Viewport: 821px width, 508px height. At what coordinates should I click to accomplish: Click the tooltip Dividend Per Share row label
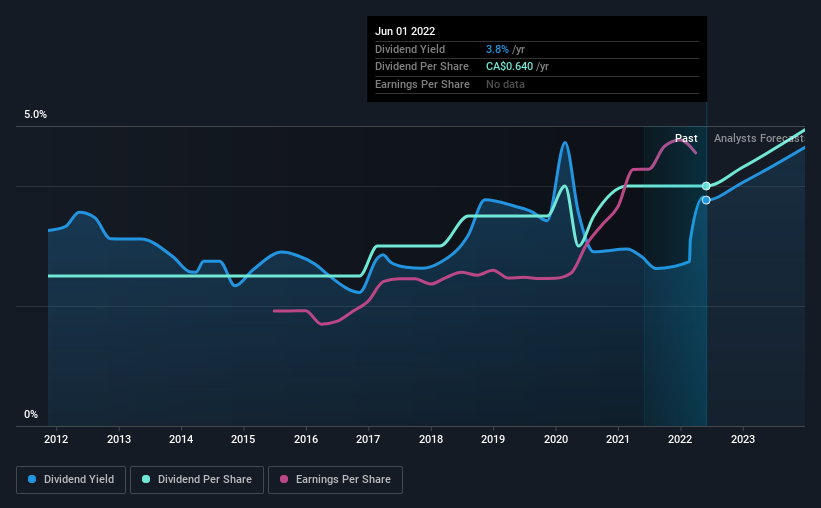pyautogui.click(x=421, y=67)
